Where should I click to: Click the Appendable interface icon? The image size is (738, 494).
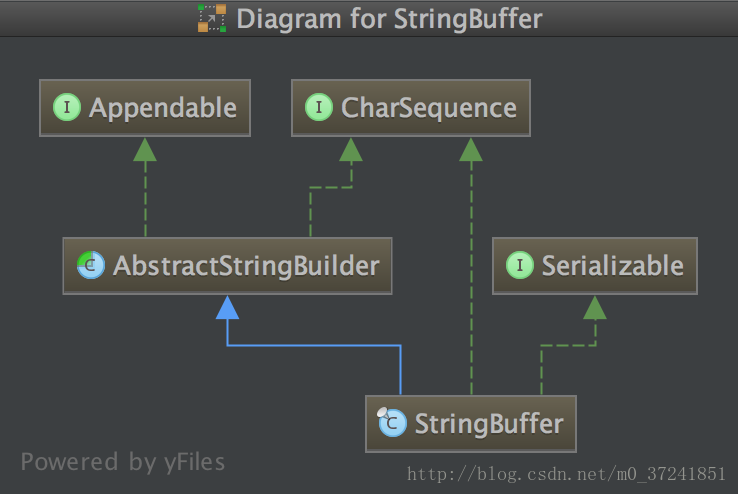pyautogui.click(x=67, y=107)
